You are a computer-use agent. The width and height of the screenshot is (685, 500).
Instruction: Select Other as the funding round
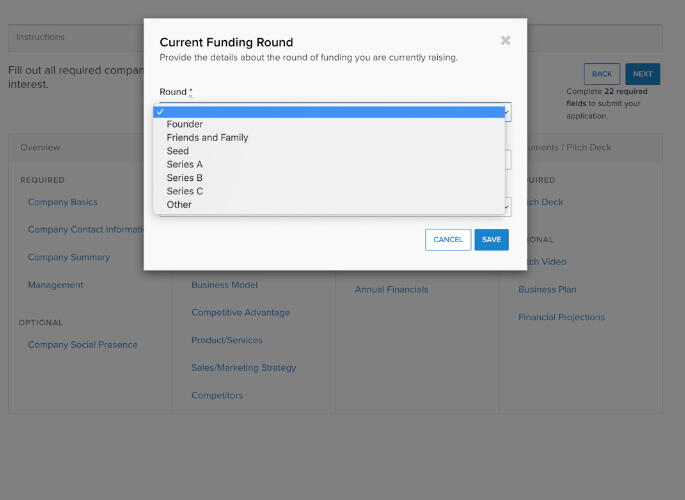(179, 205)
